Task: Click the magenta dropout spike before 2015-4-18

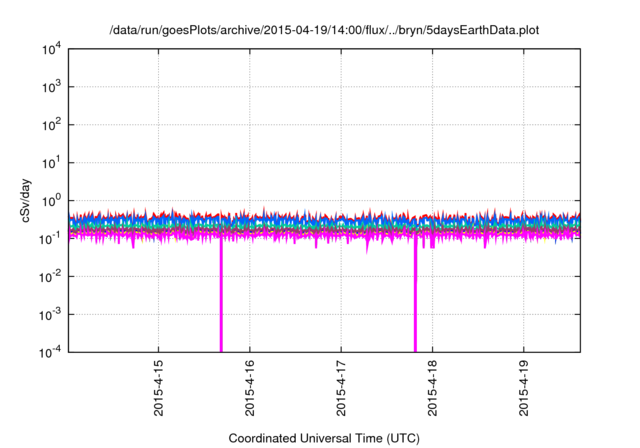Action: [x=416, y=294]
